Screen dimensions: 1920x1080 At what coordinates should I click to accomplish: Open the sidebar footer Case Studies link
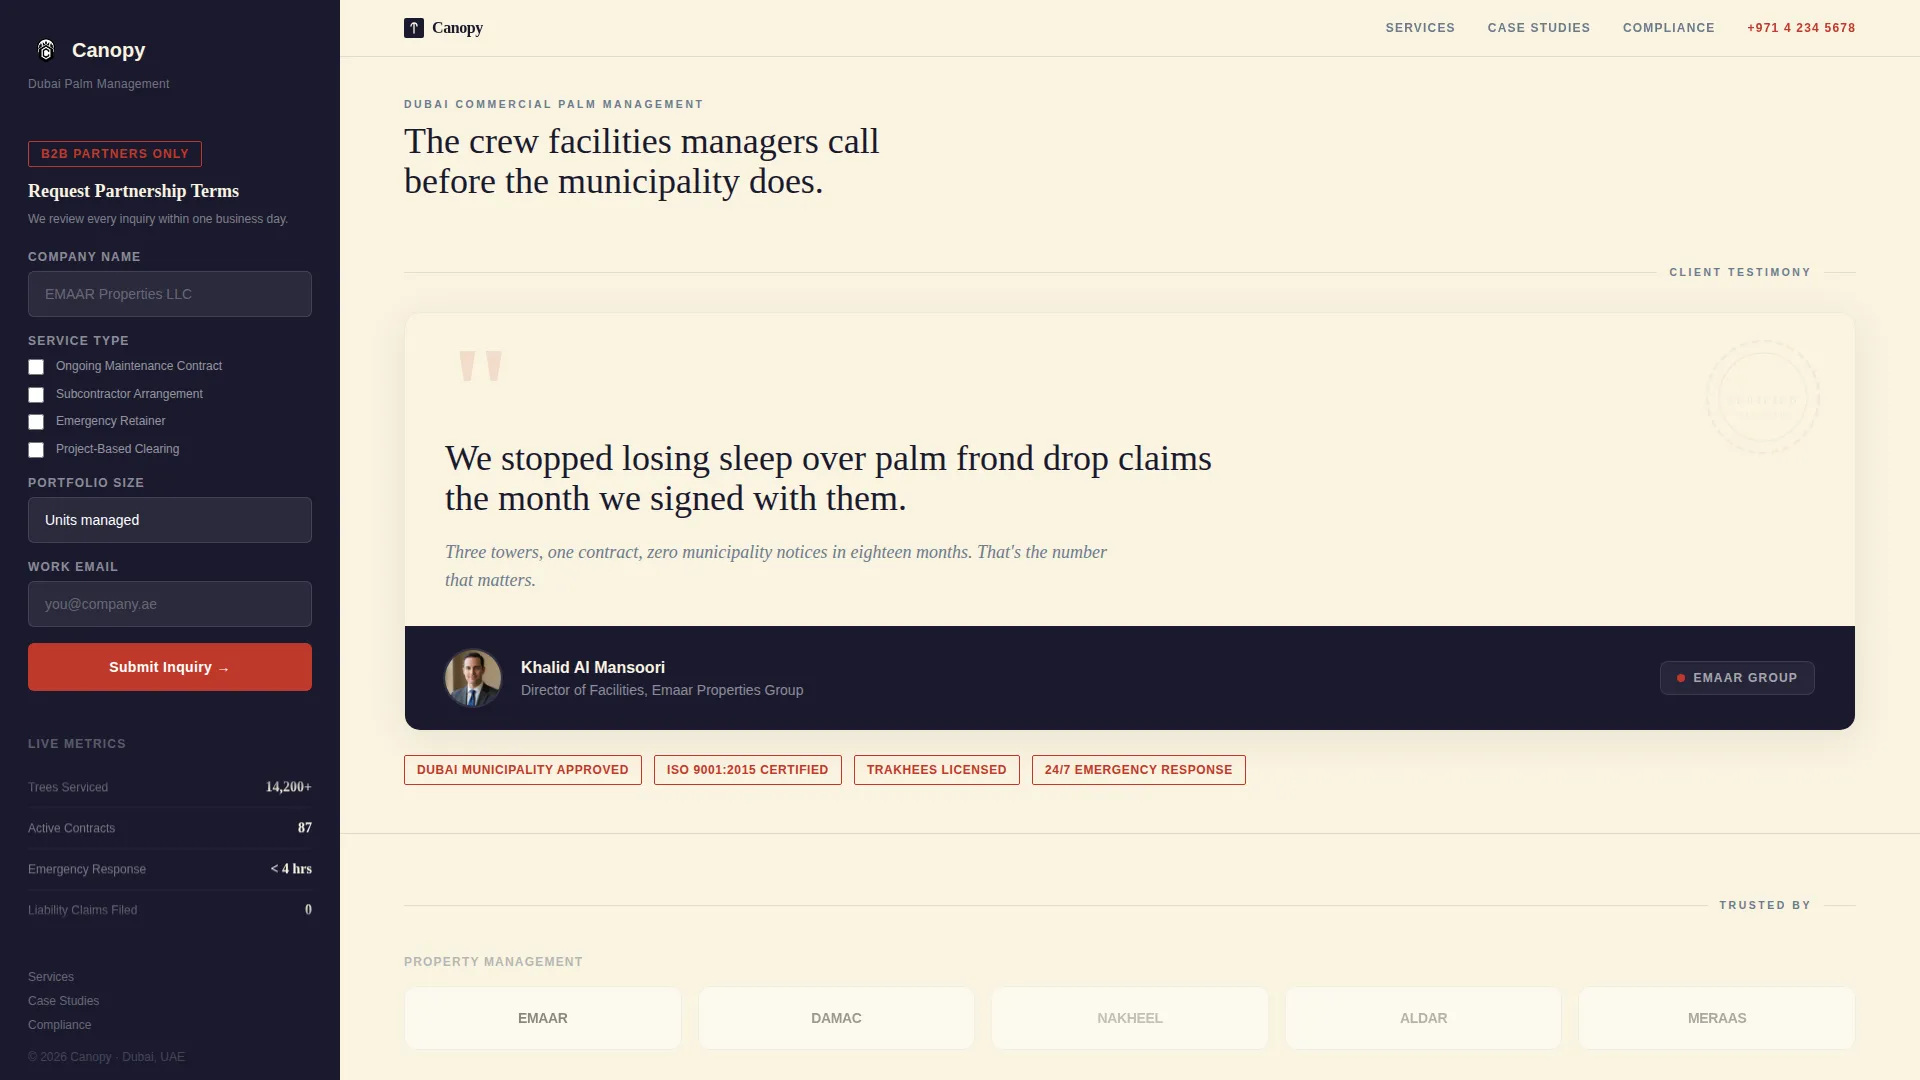pos(63,1001)
